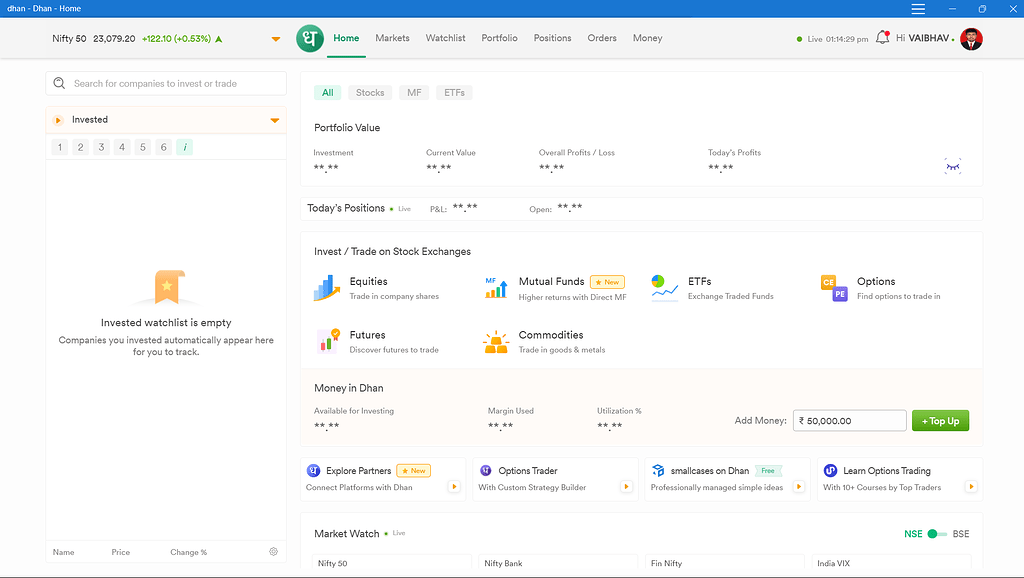Open Learn Options Trading with its arrow button
Viewport: 1024px width, 578px height.
click(971, 487)
